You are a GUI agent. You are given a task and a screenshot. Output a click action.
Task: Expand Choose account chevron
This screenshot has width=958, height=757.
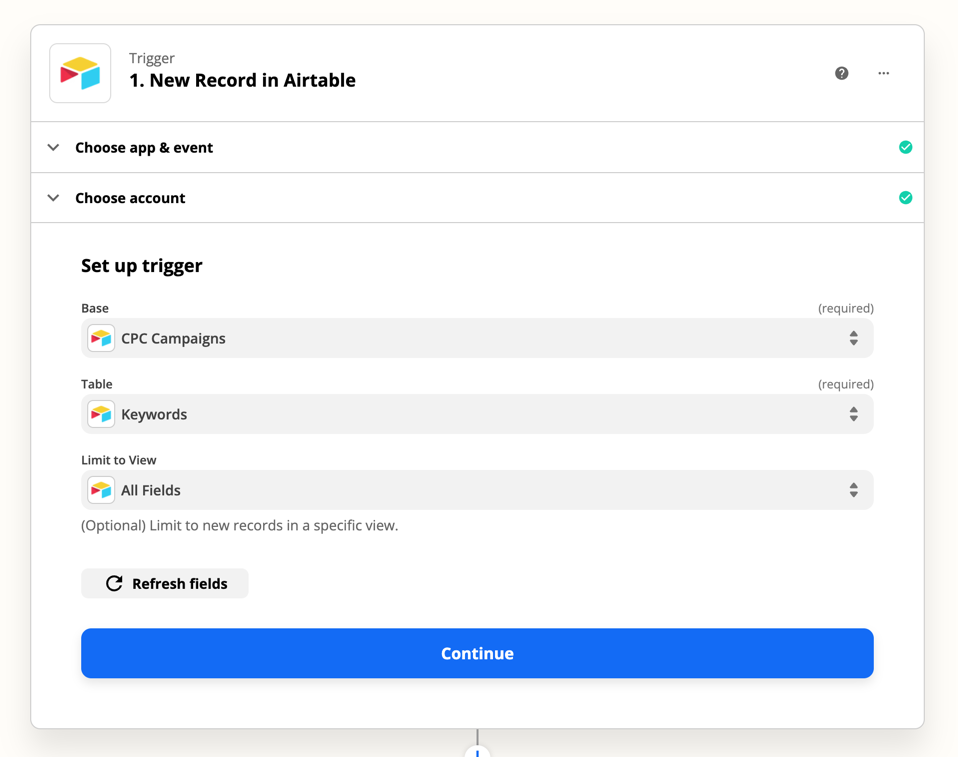(54, 198)
